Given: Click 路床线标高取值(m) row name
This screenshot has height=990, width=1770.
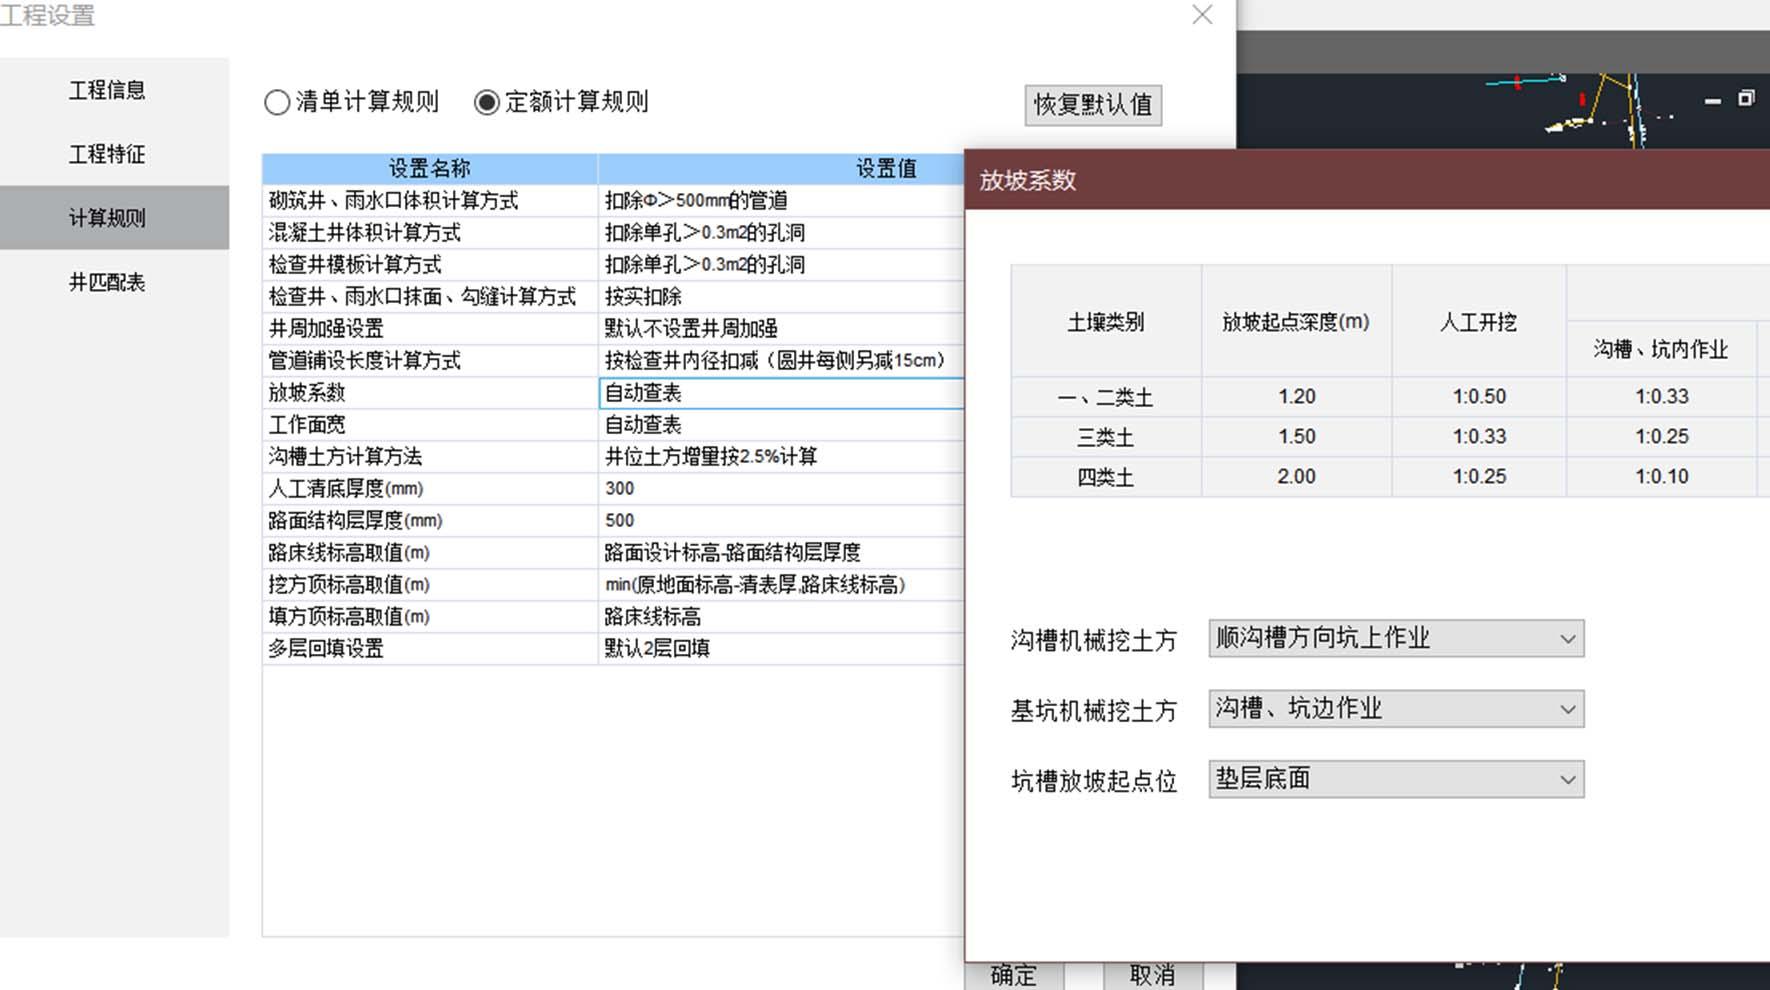Looking at the screenshot, I should (x=349, y=553).
